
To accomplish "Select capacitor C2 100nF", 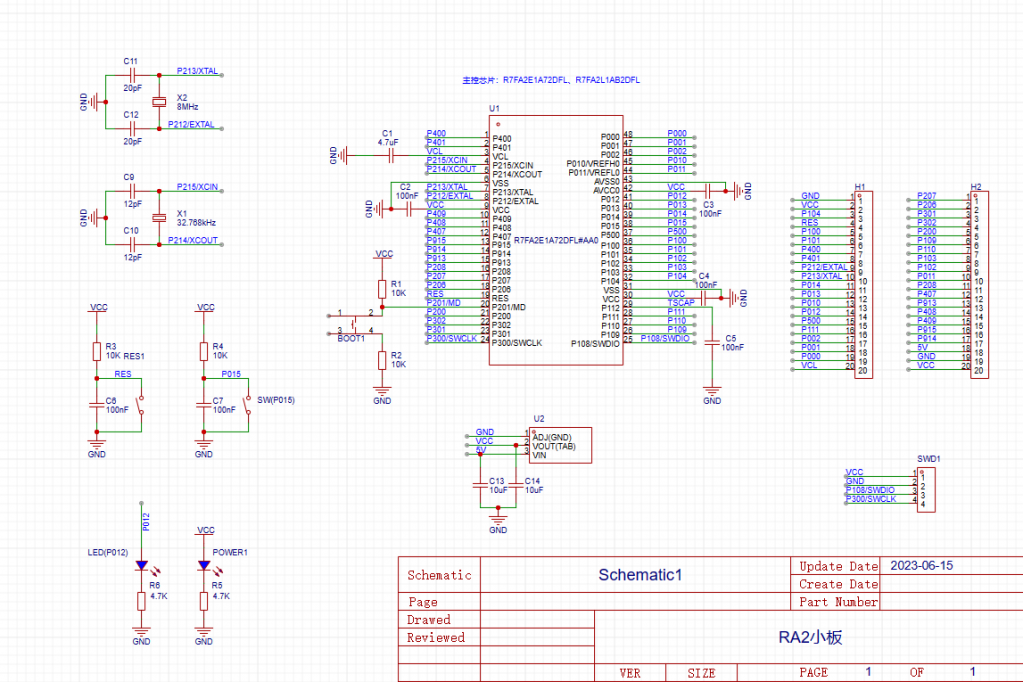I will pos(409,209).
